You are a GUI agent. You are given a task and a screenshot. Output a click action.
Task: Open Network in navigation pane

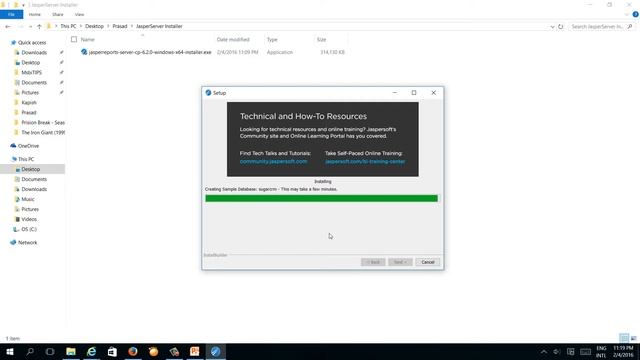[x=27, y=242]
